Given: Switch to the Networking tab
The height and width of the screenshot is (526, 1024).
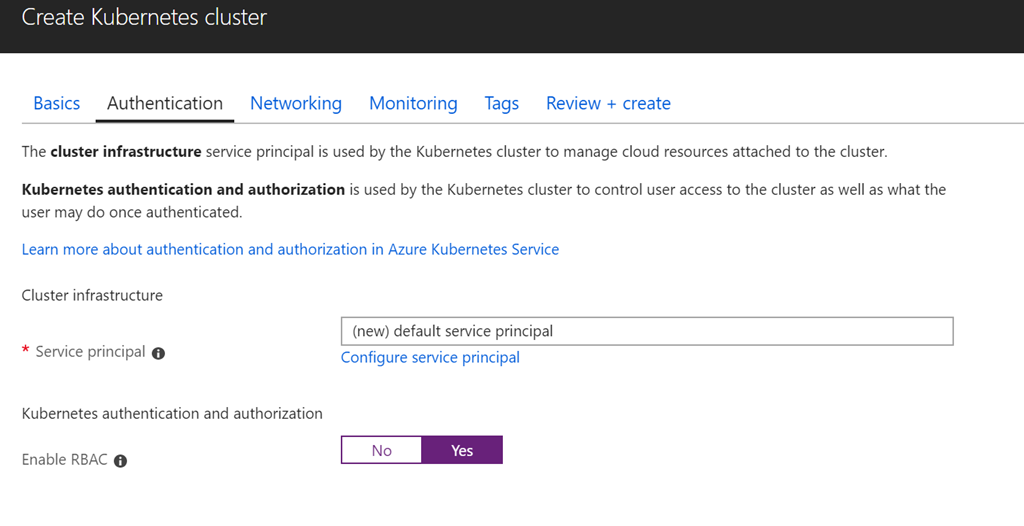Looking at the screenshot, I should (296, 103).
